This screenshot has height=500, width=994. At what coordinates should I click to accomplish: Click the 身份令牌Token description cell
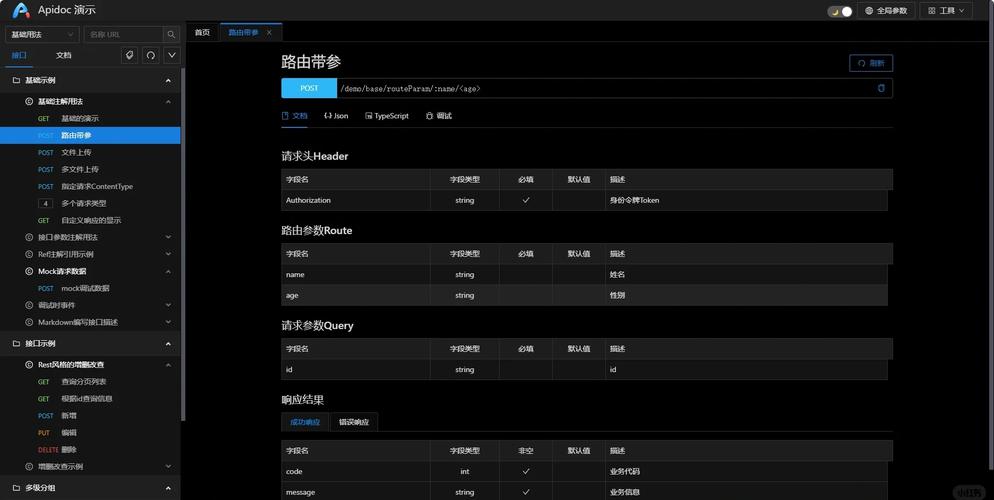[746, 200]
